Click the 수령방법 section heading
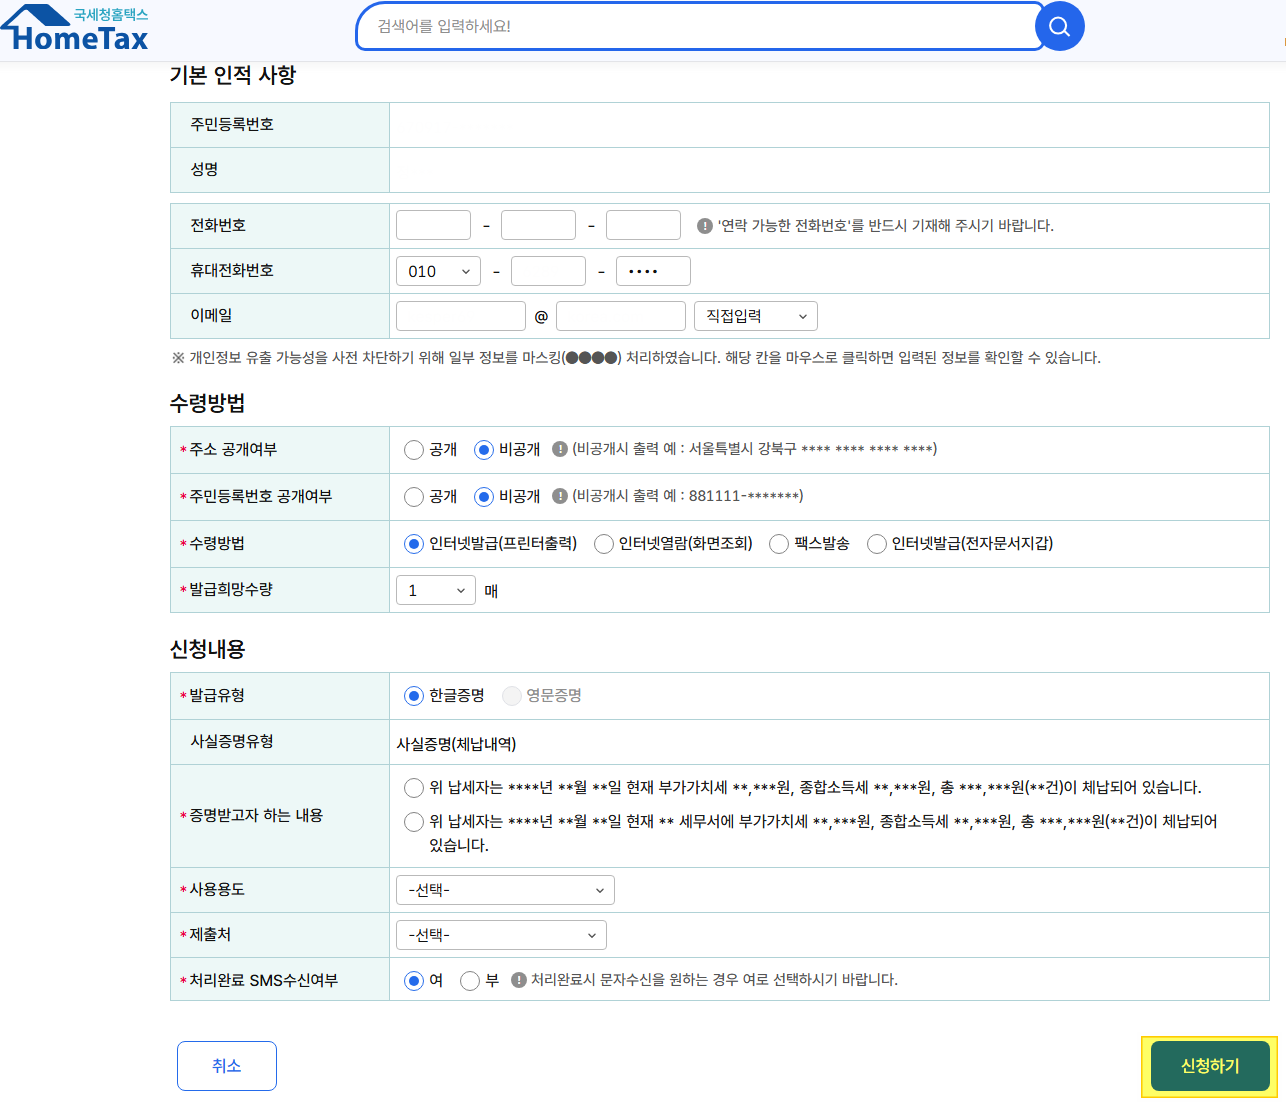The width and height of the screenshot is (1286, 1110). coord(207,403)
